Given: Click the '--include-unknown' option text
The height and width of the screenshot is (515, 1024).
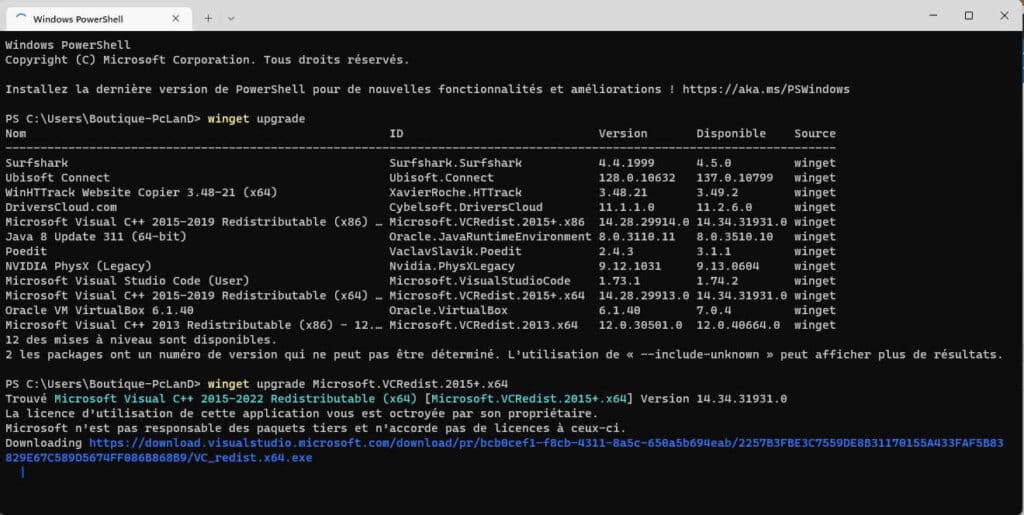Looking at the screenshot, I should tap(699, 355).
